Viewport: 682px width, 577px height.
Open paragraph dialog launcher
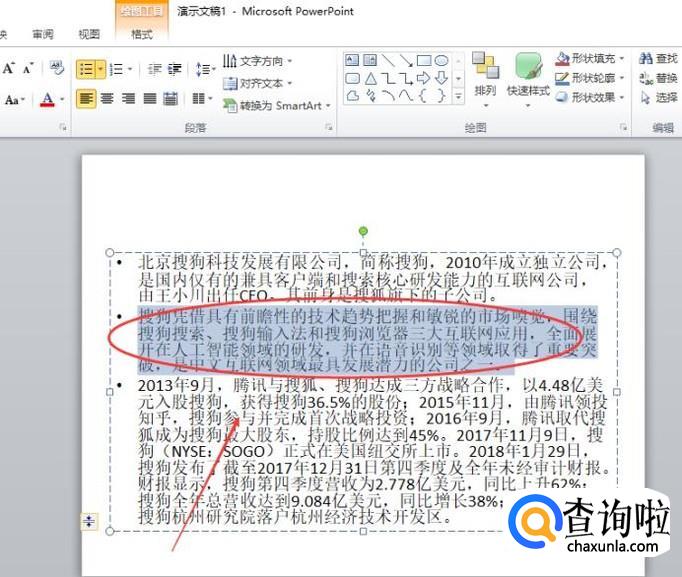[x=329, y=127]
